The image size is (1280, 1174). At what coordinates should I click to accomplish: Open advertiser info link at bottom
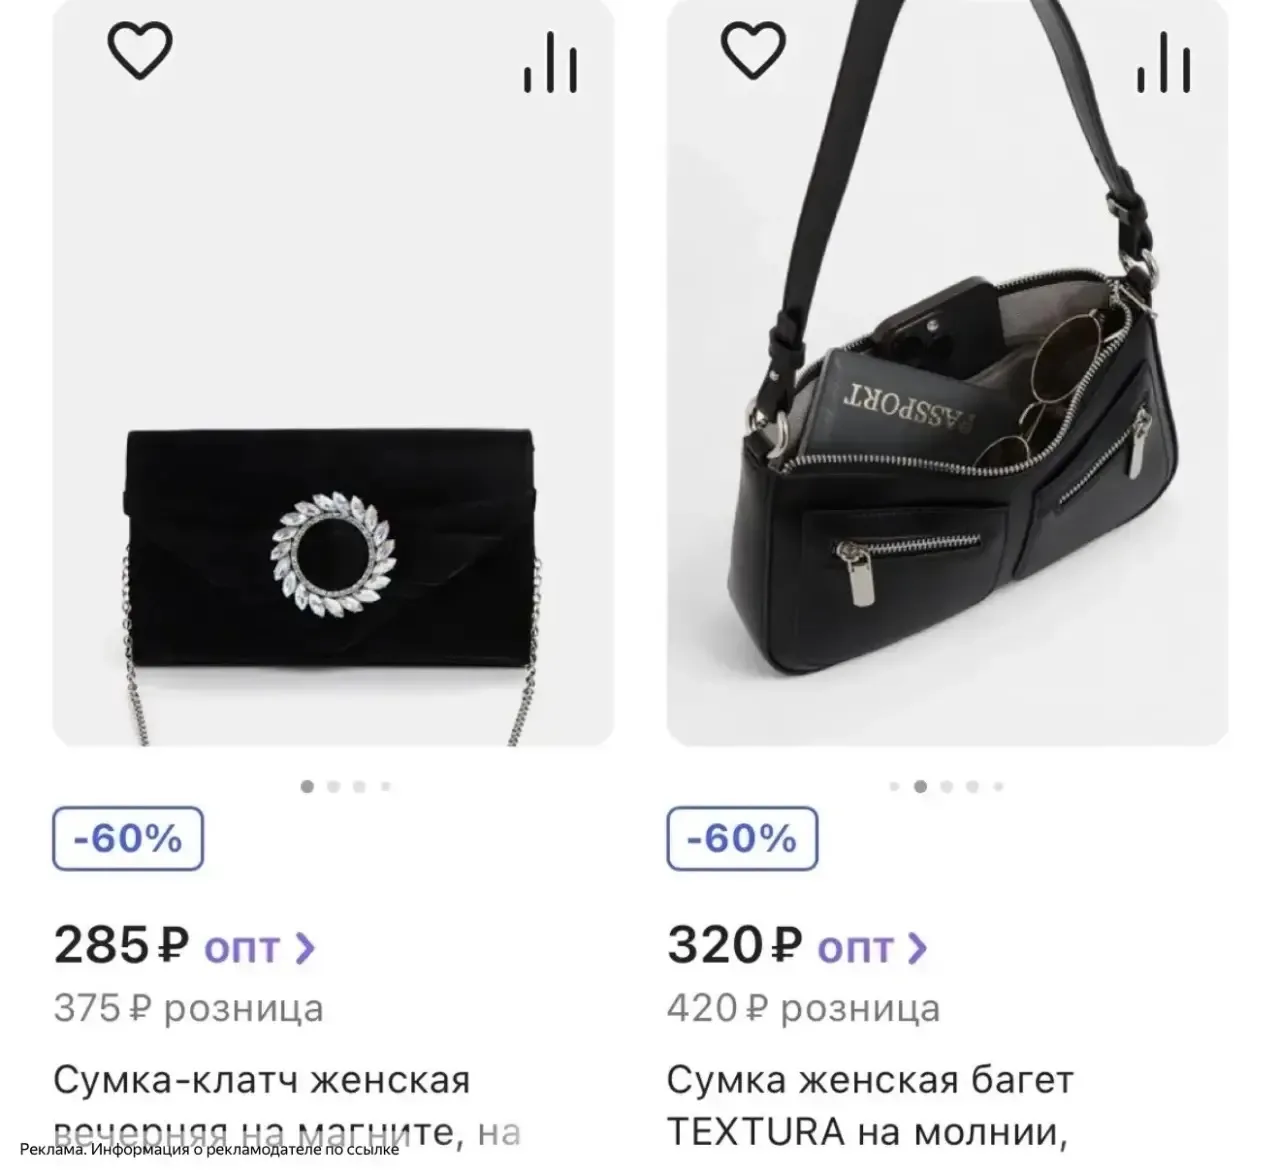pyautogui.click(x=209, y=1149)
